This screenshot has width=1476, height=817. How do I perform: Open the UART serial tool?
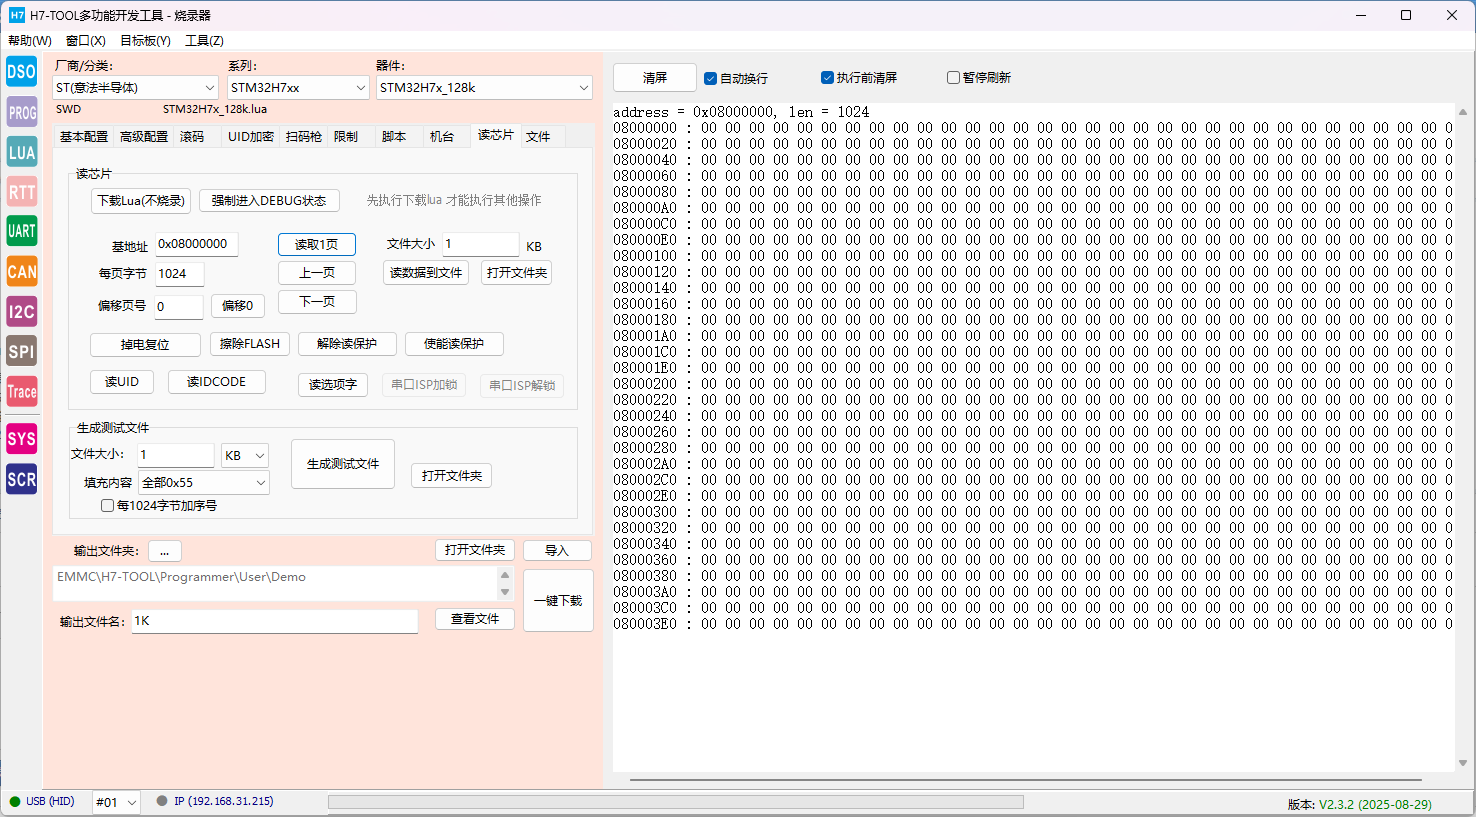pos(21,231)
